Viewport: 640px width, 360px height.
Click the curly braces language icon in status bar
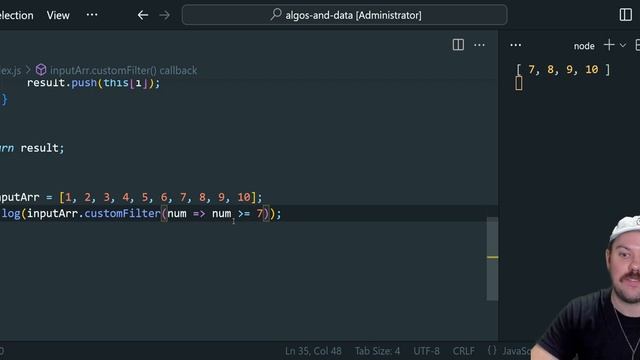492,351
